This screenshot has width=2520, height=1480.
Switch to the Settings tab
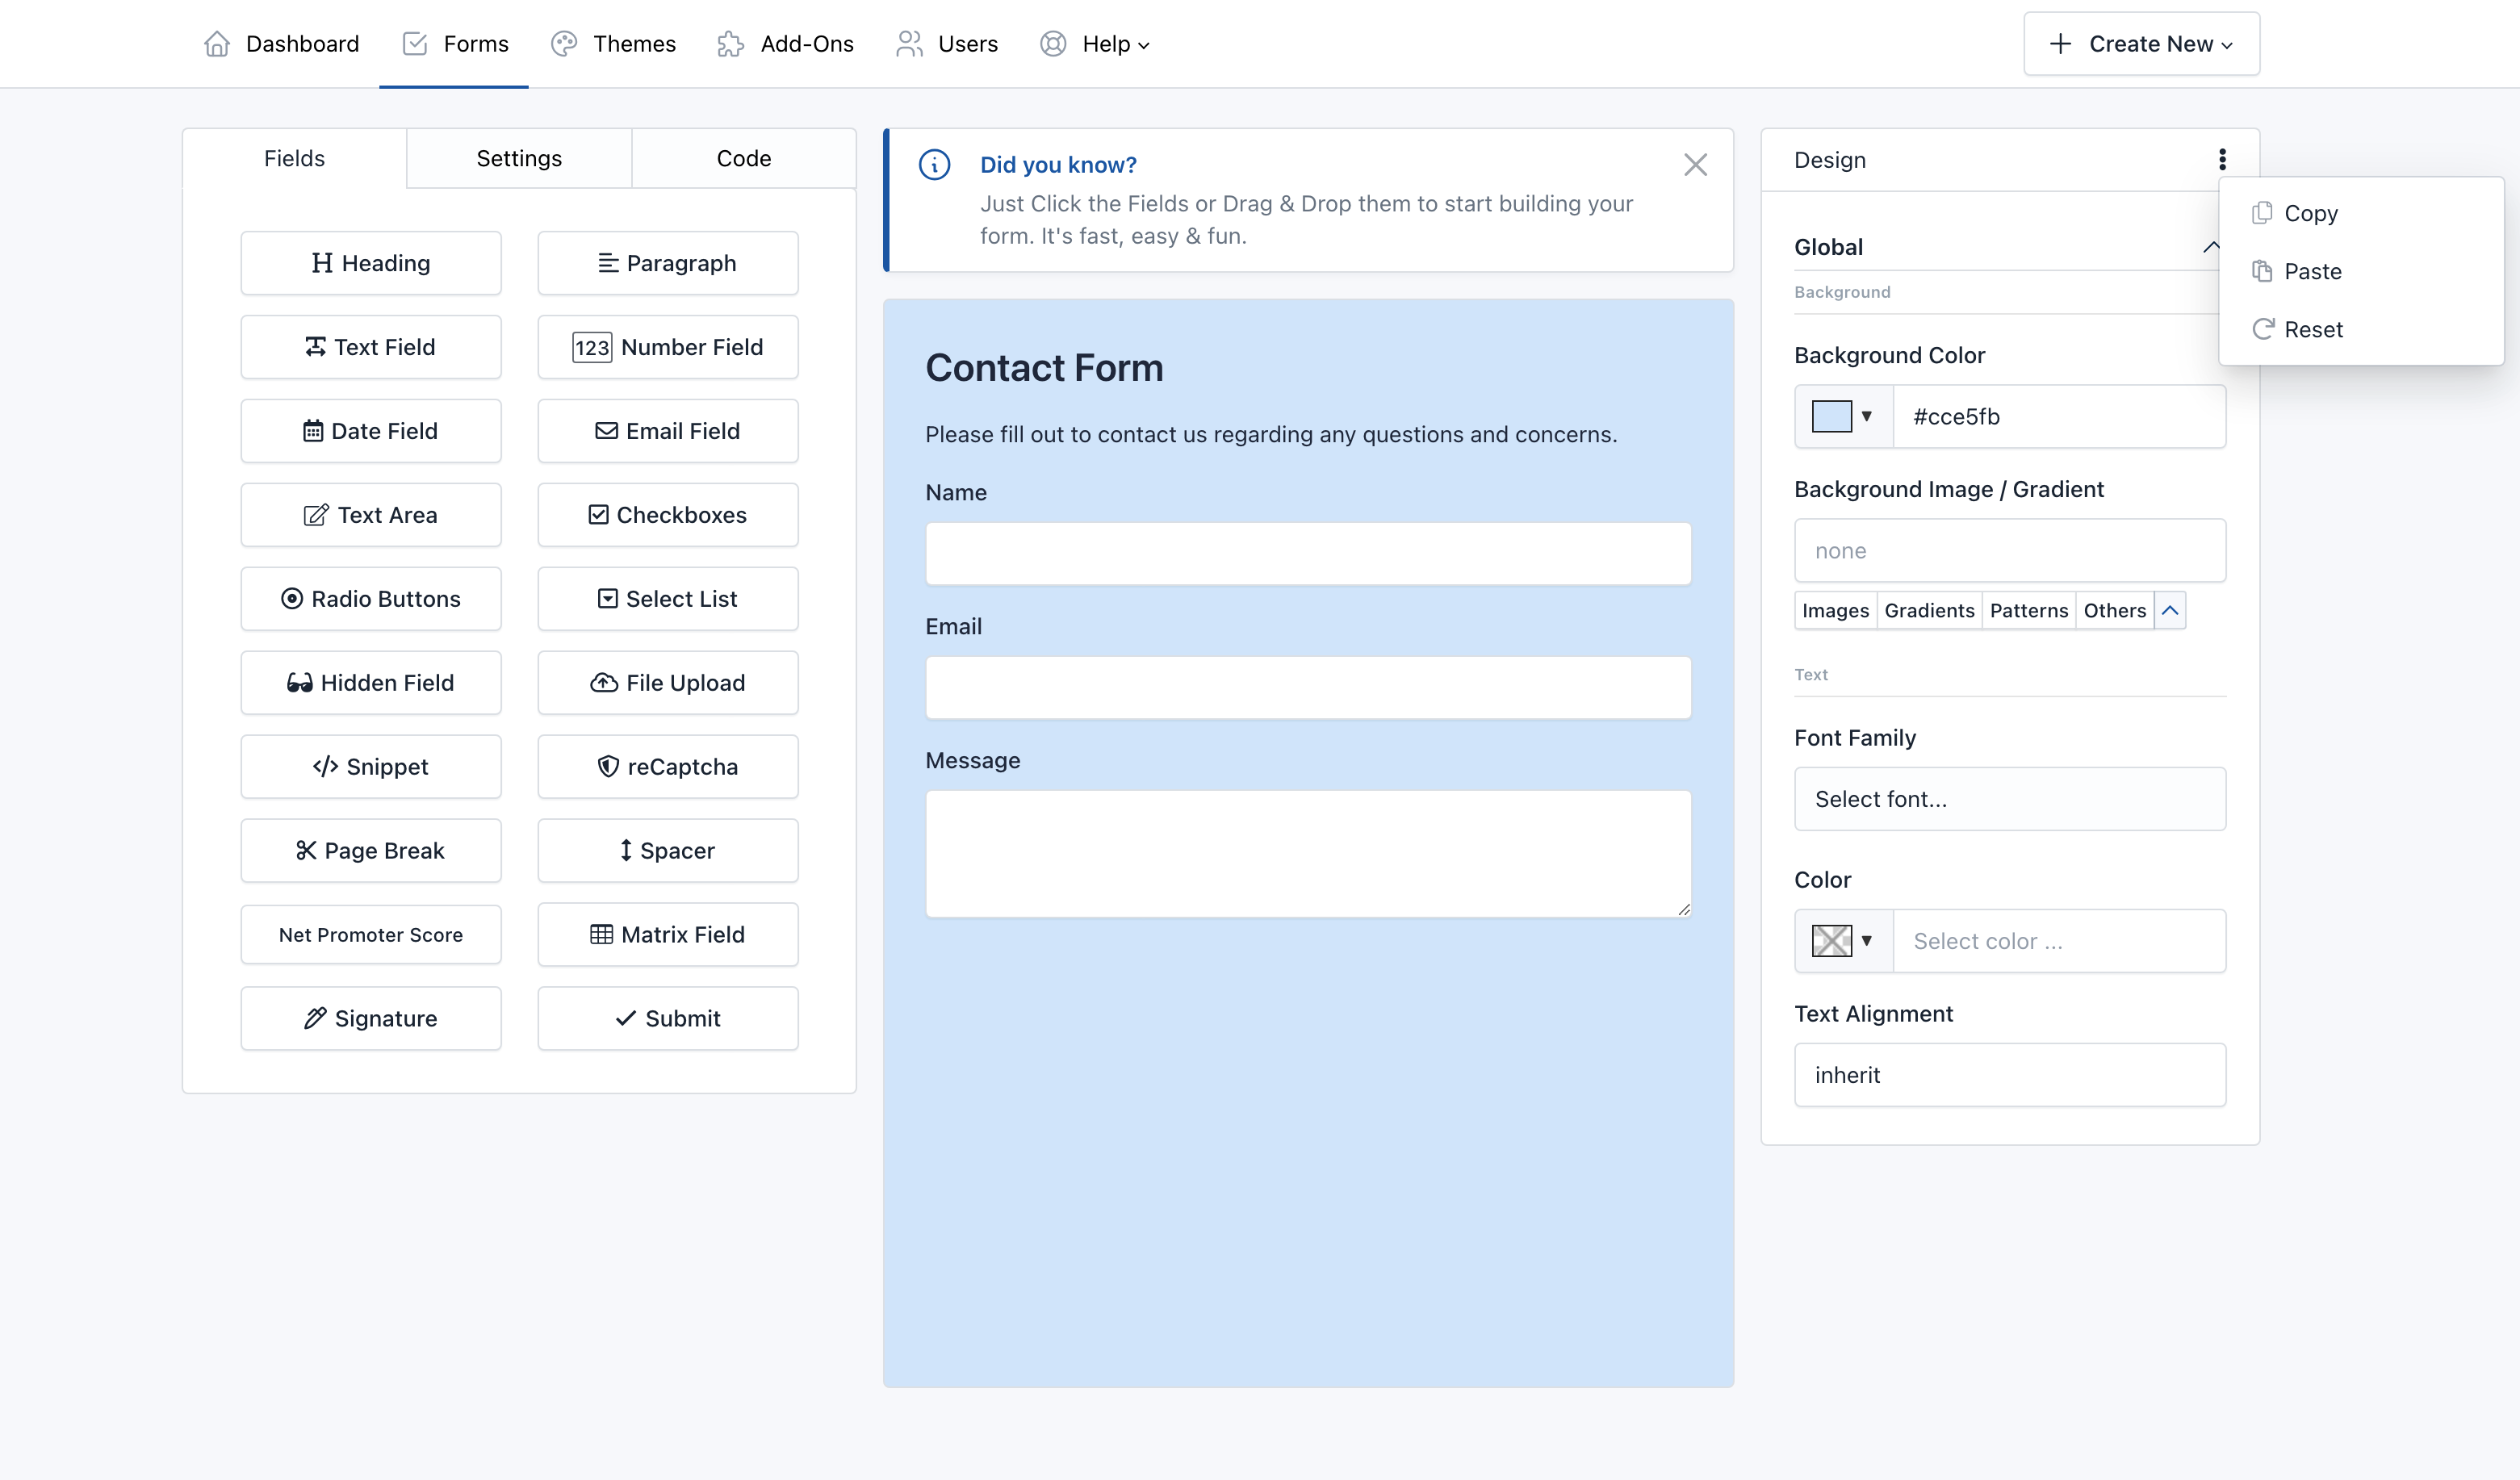coord(518,157)
